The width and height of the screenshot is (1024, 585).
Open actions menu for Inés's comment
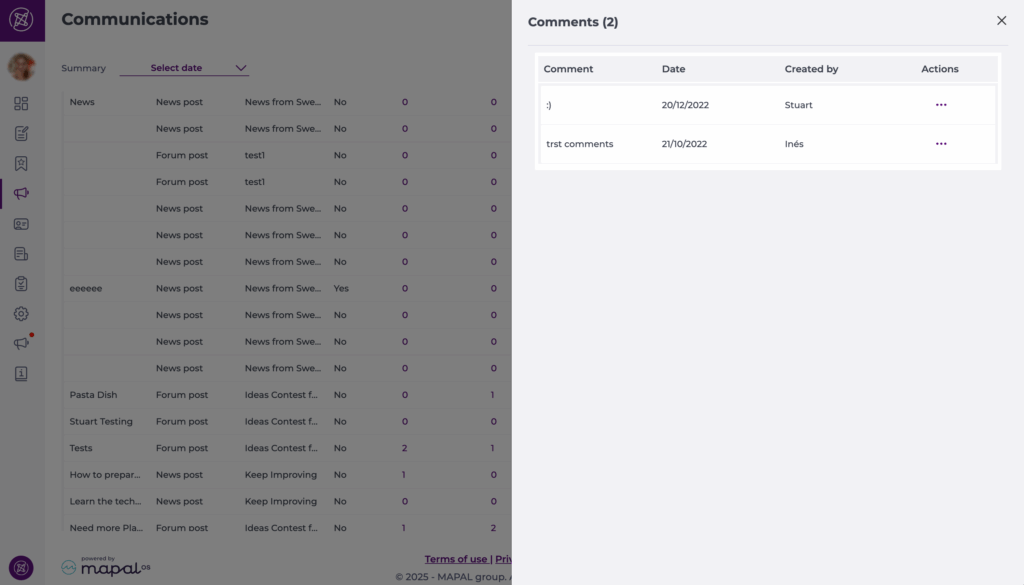tap(940, 144)
